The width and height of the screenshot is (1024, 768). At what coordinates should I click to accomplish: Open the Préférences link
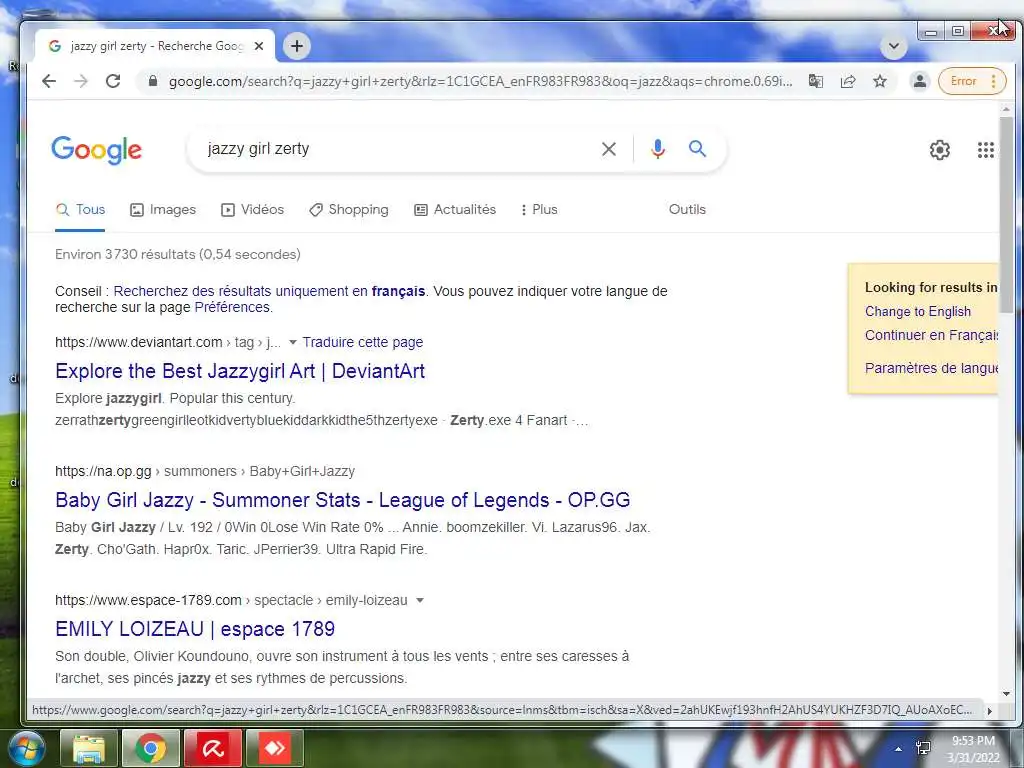232,308
